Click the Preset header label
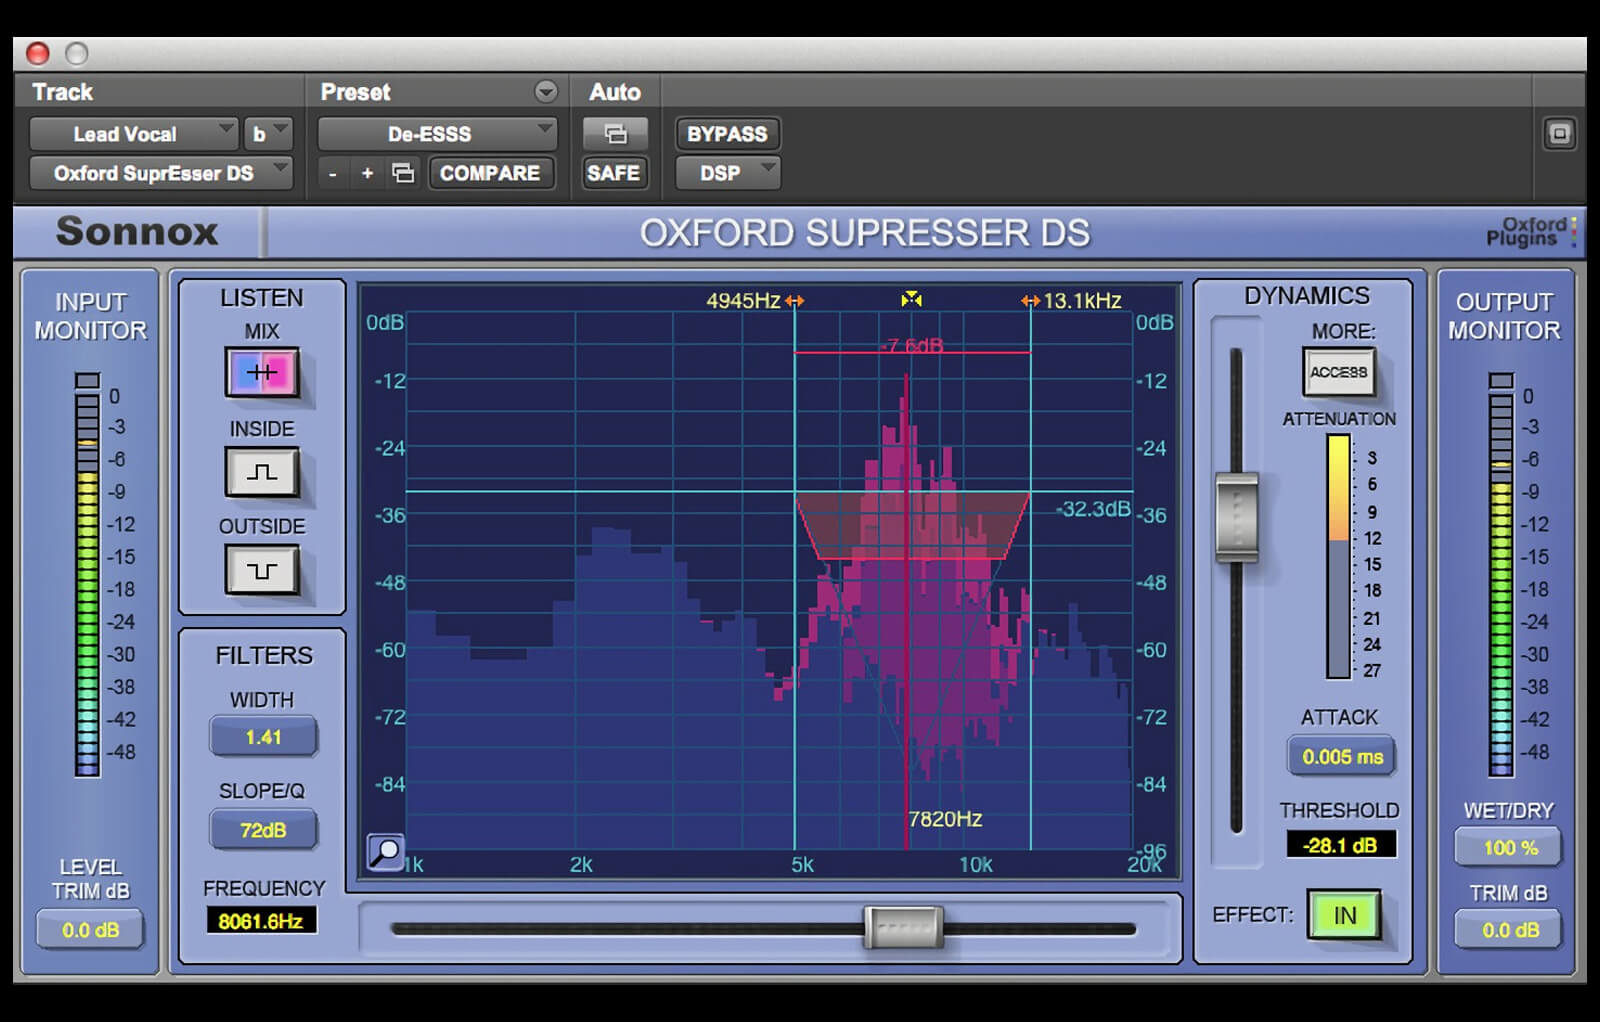Screen dimensions: 1600x1022 355,92
